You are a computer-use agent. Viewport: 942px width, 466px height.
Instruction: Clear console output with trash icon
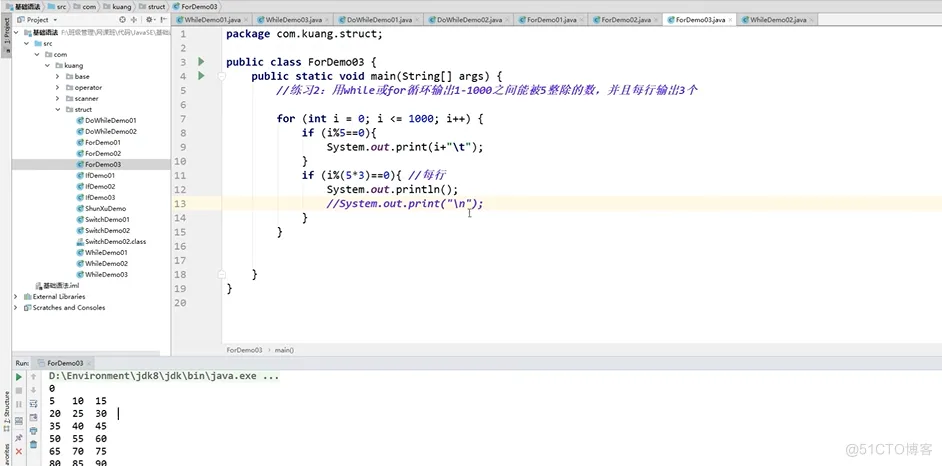pyautogui.click(x=34, y=444)
